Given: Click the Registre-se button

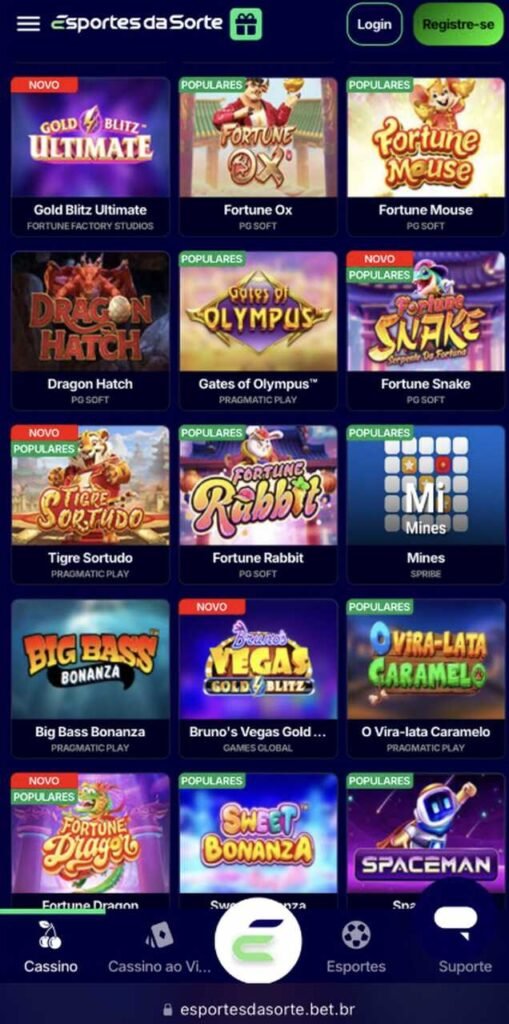Looking at the screenshot, I should (459, 24).
